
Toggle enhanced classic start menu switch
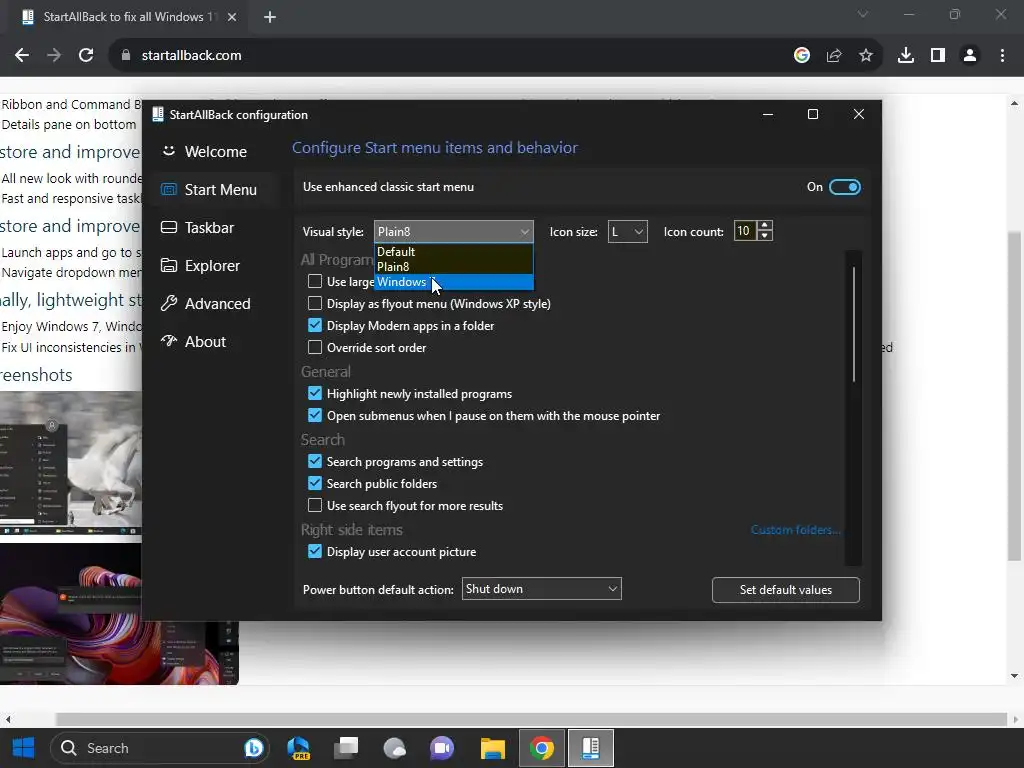(x=844, y=187)
